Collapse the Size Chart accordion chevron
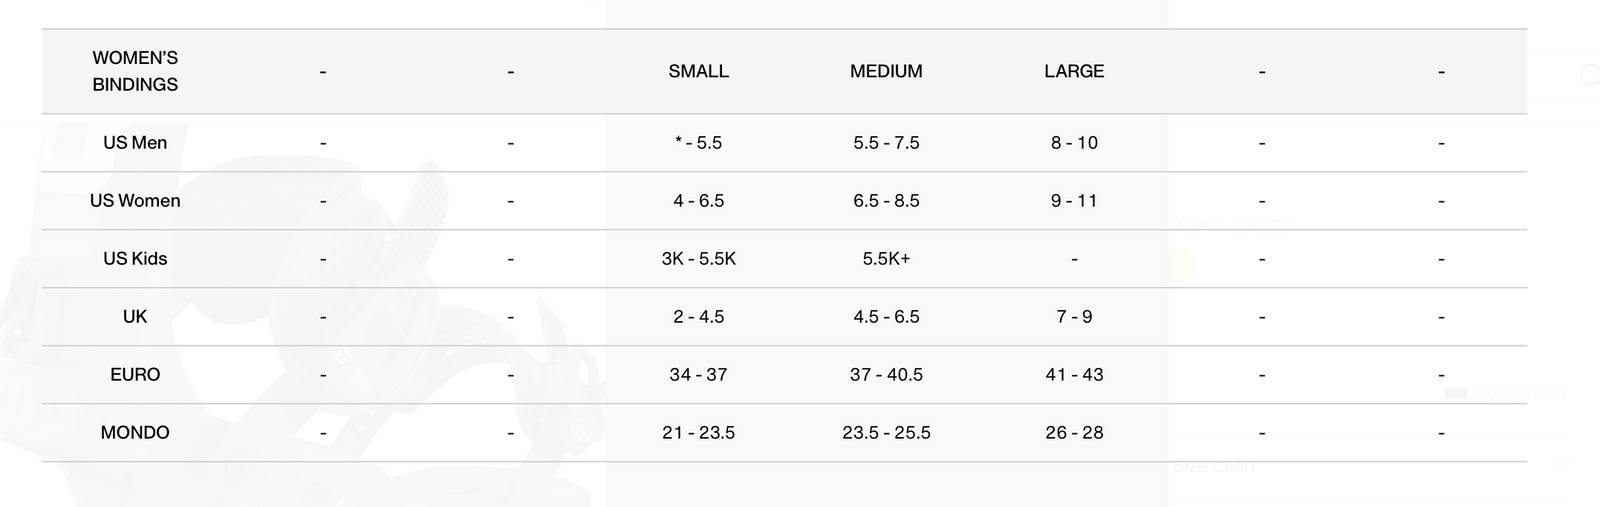Screen dimensions: 1600x507 (1561, 465)
